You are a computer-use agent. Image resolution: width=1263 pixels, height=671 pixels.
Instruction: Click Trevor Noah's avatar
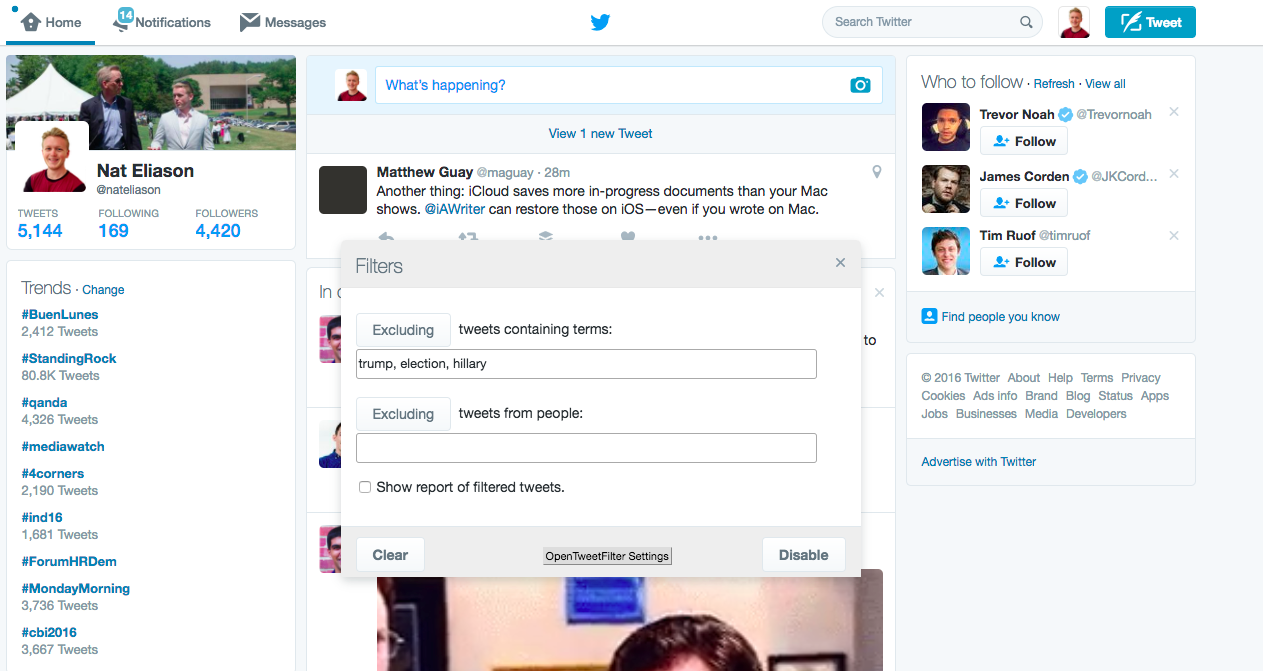tap(946, 128)
